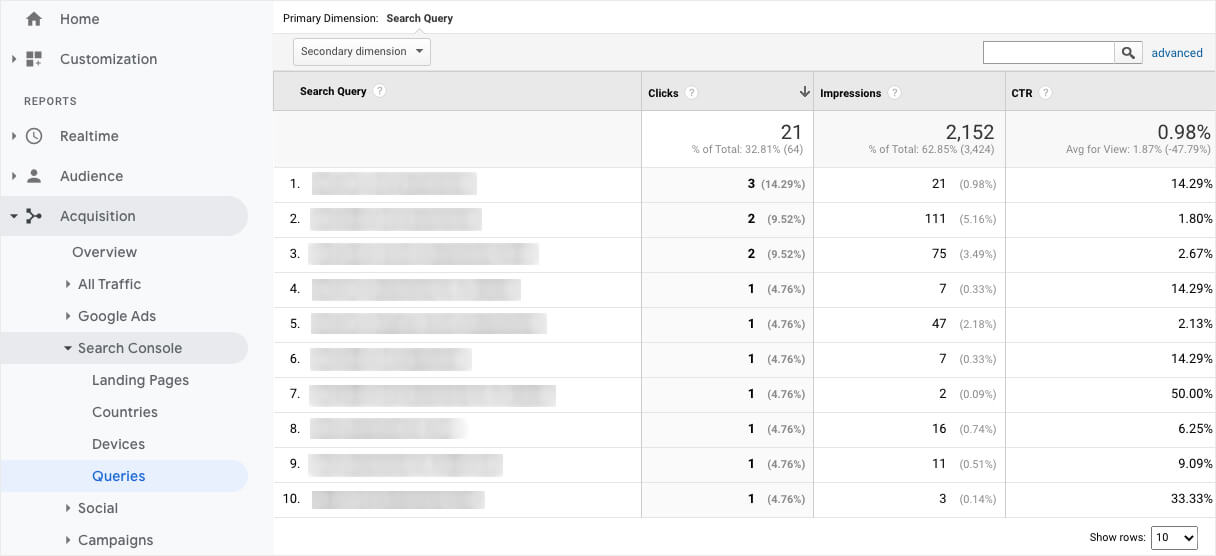The height and width of the screenshot is (556, 1216).
Task: Open help tooltip next to Impressions
Action: 895,93
